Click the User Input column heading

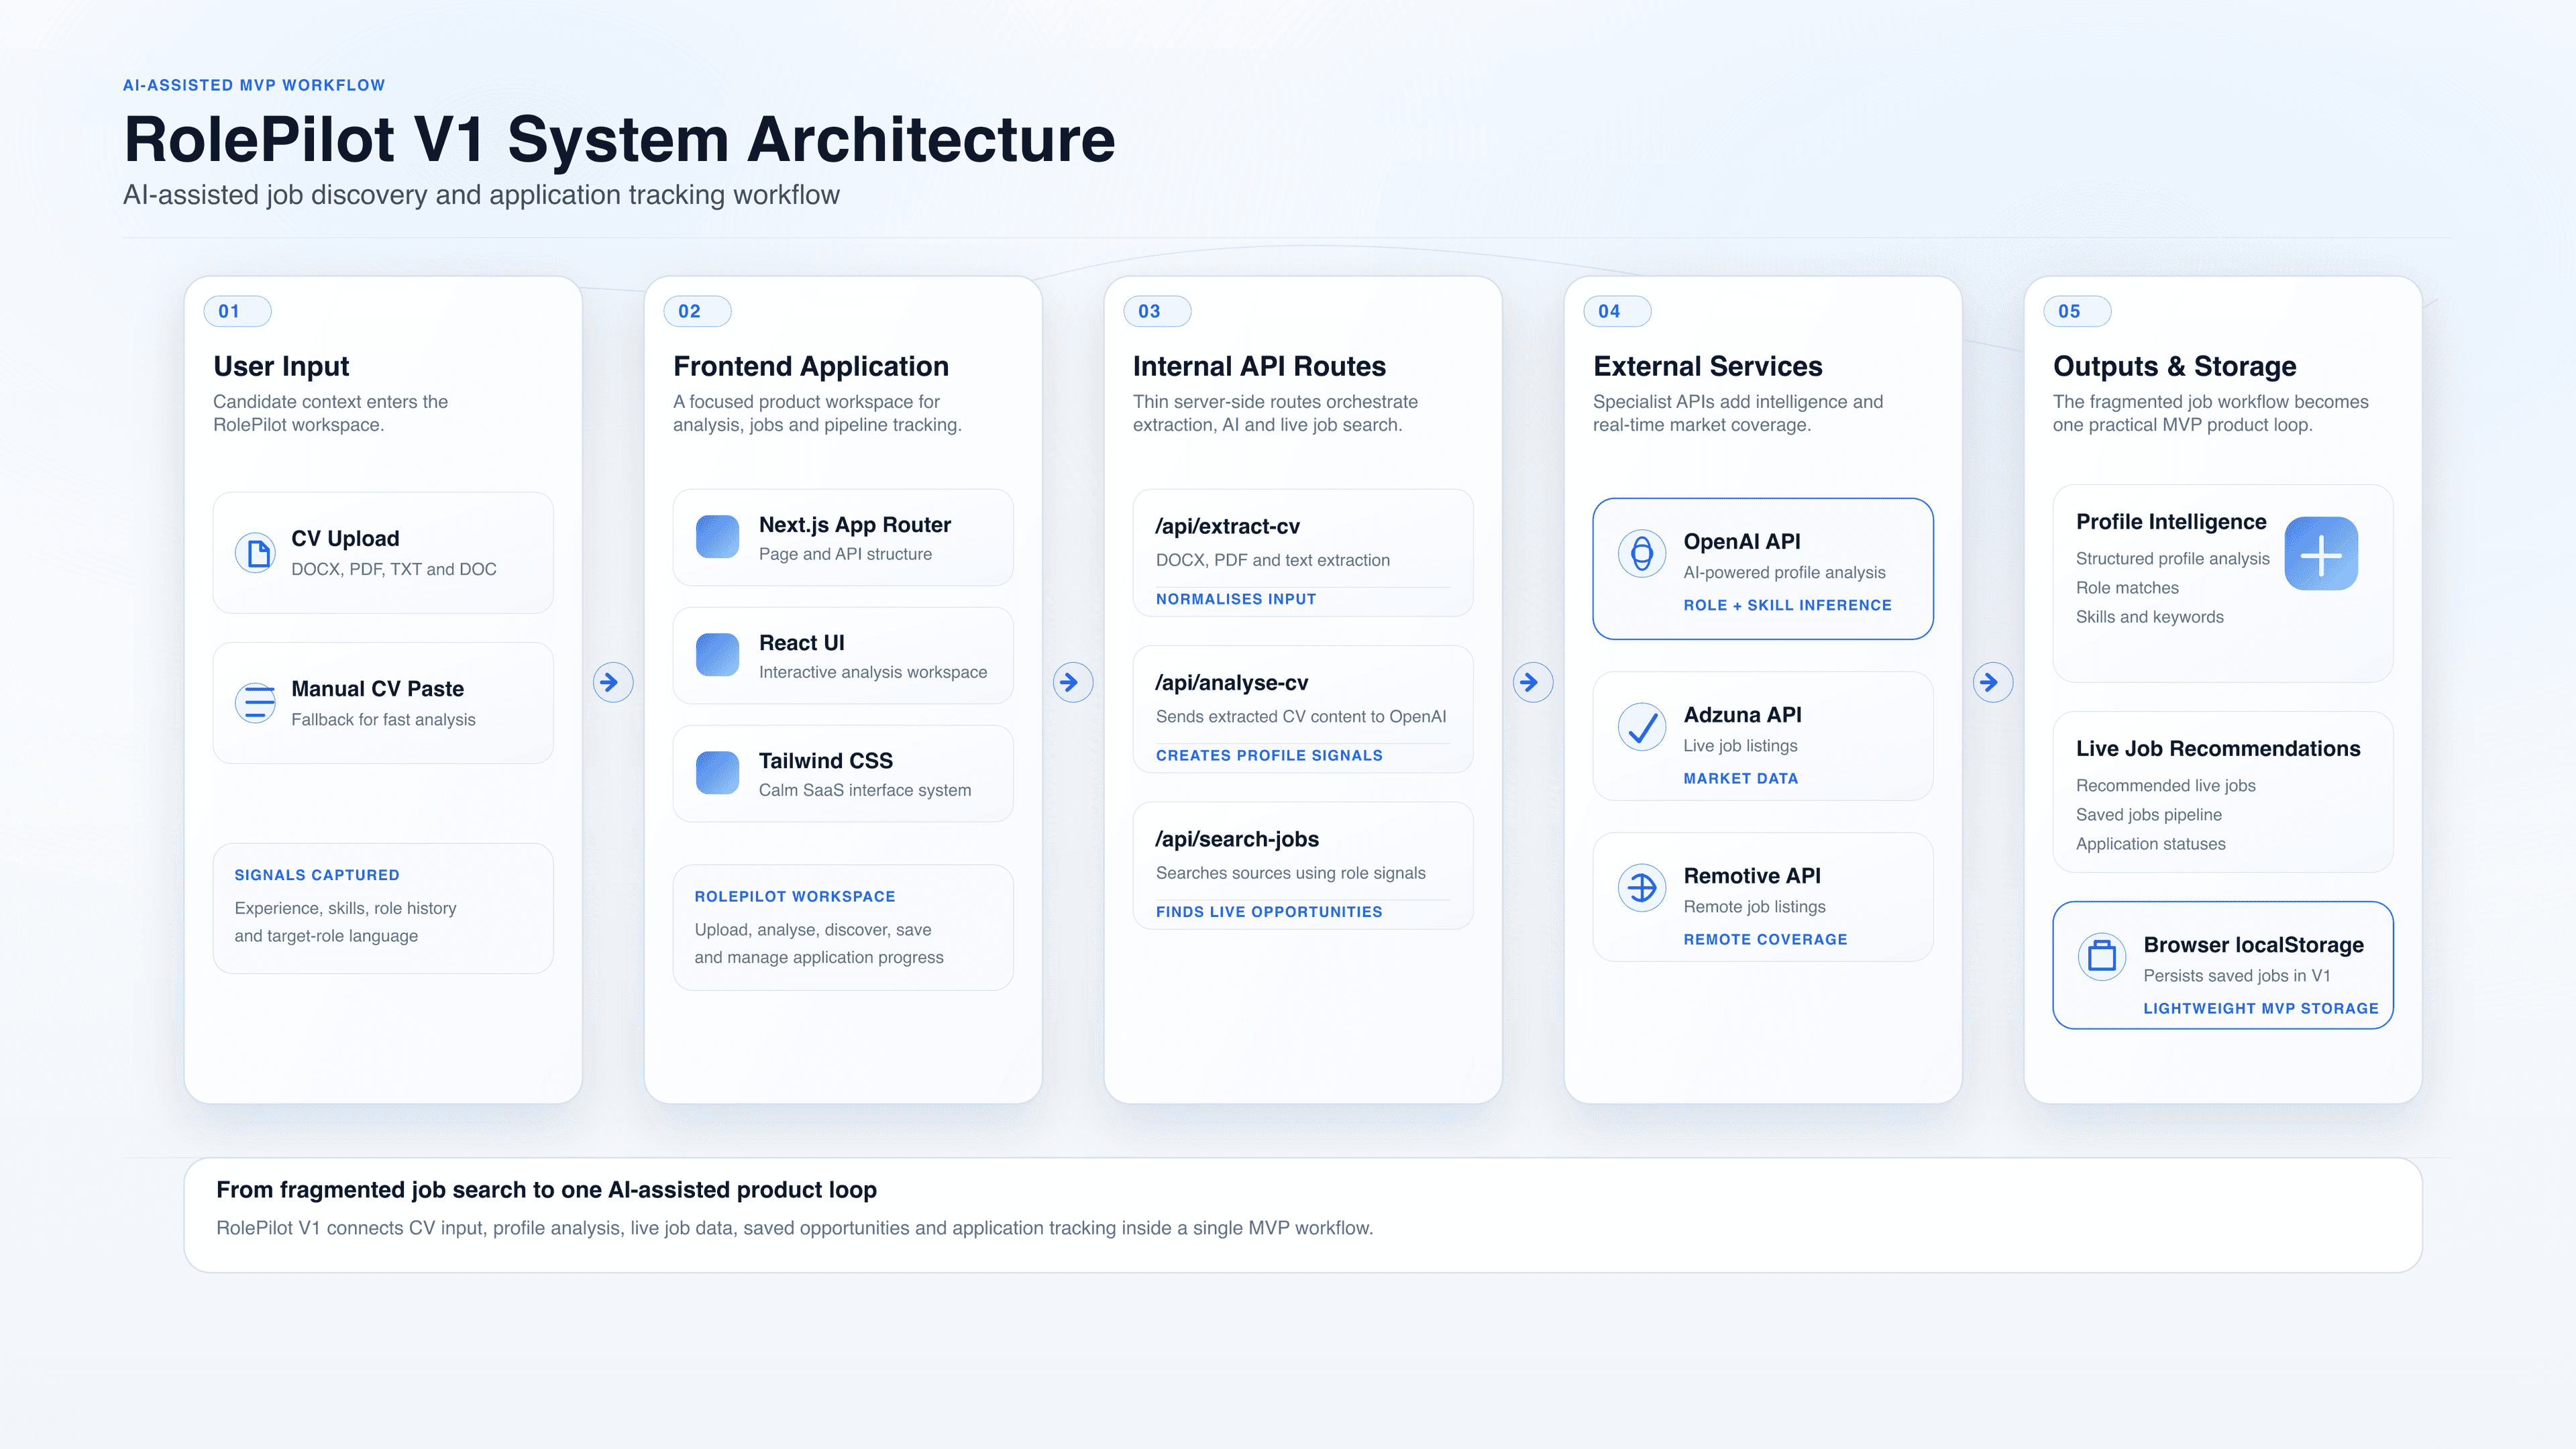(281, 366)
